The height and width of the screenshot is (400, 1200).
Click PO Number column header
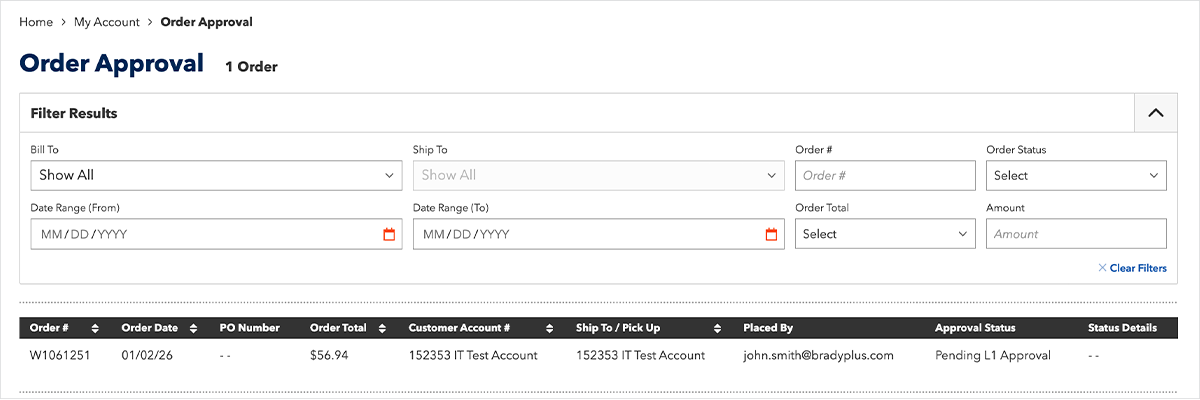249,328
